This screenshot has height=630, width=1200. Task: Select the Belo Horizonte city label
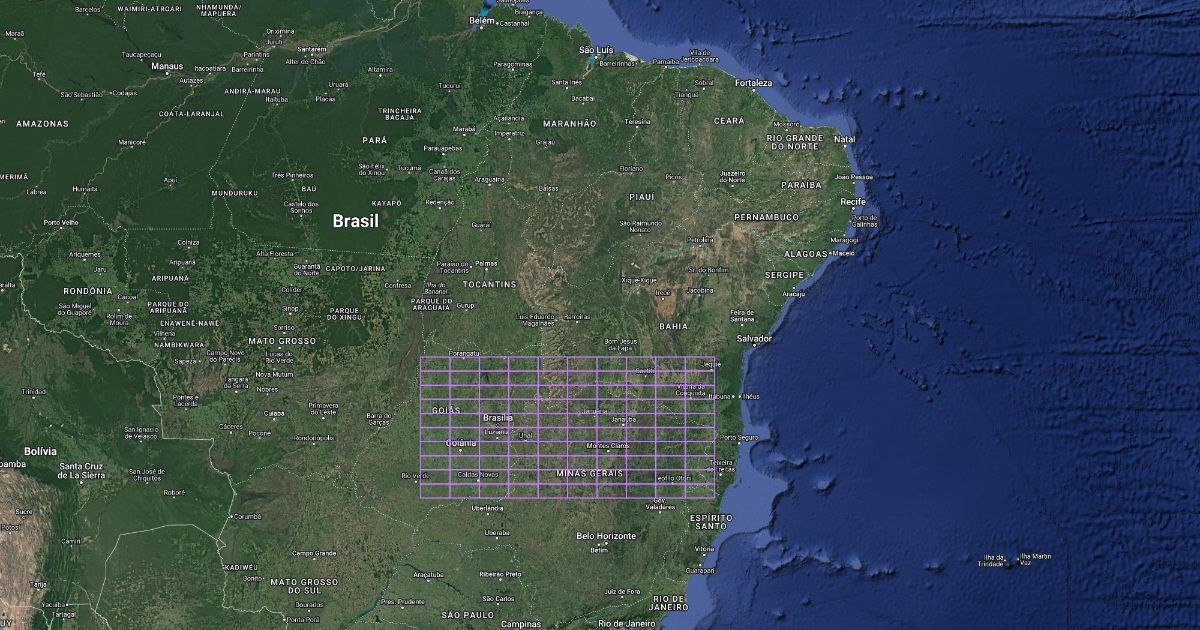pyautogui.click(x=606, y=536)
